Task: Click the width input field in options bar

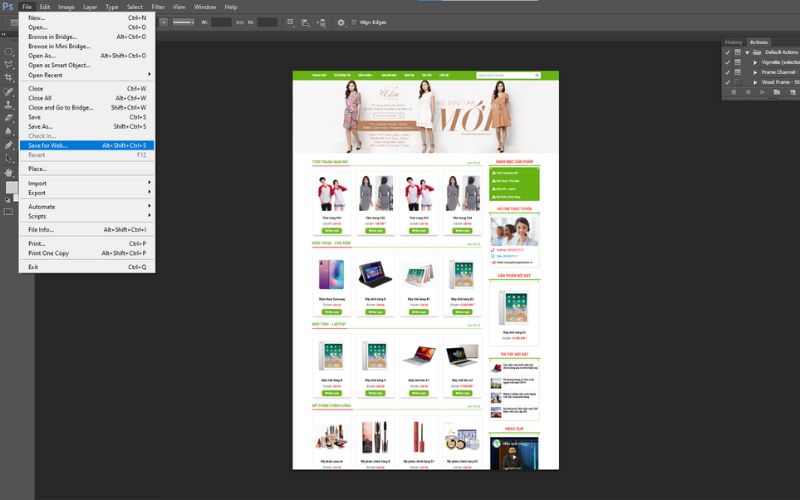Action: click(x=221, y=21)
